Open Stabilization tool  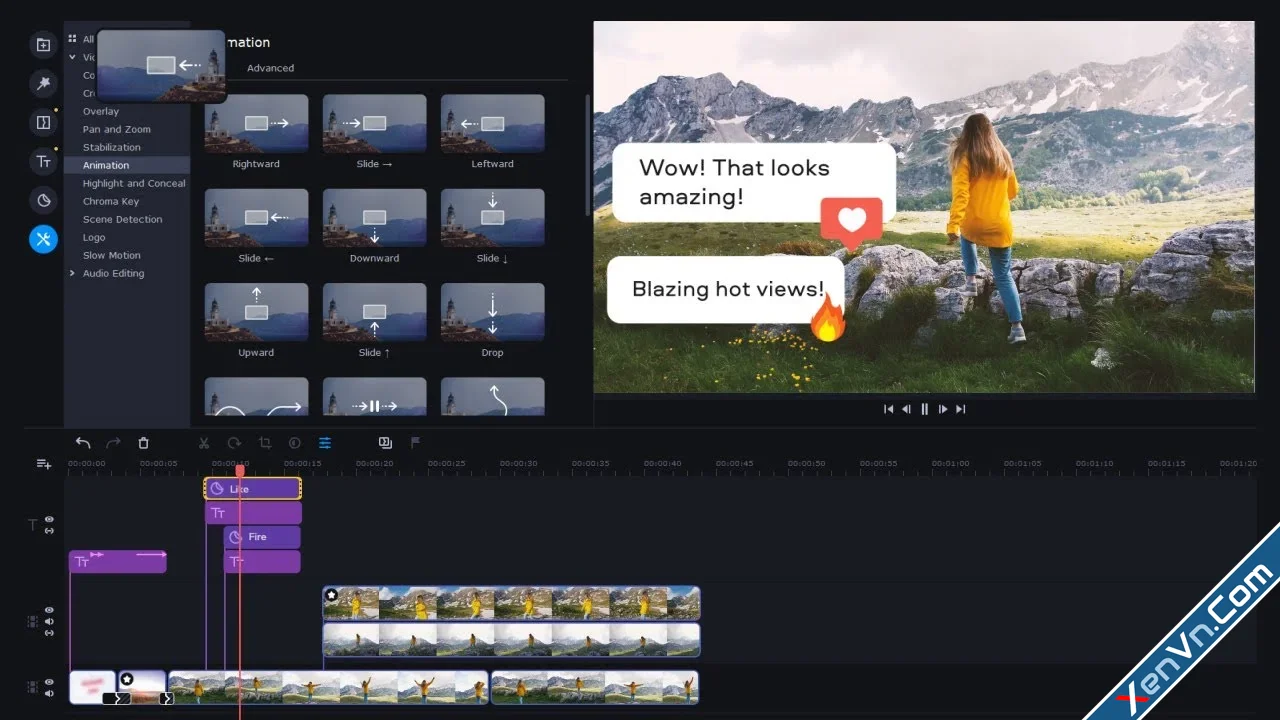tap(112, 147)
